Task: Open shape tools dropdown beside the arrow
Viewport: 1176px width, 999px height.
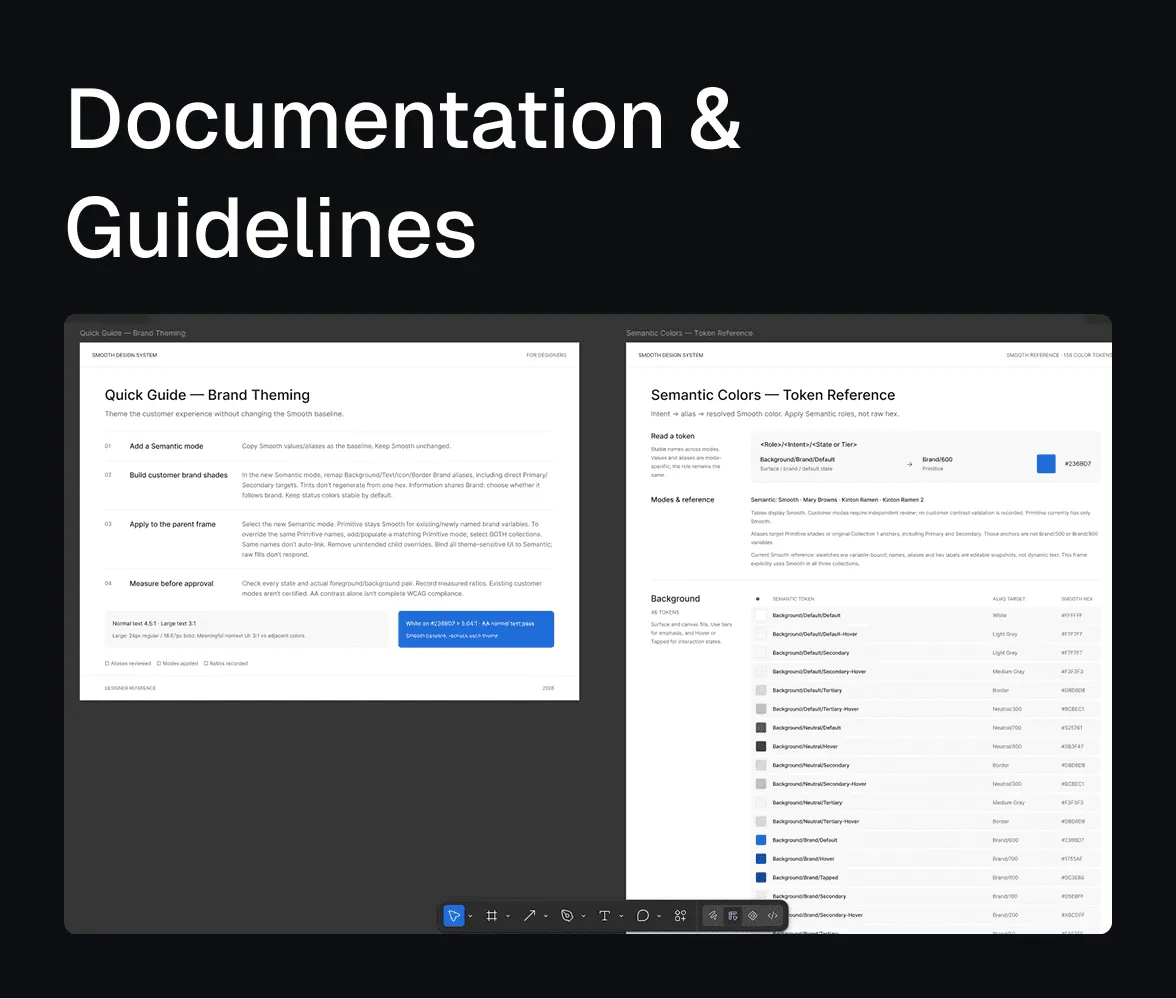Action: [x=545, y=916]
